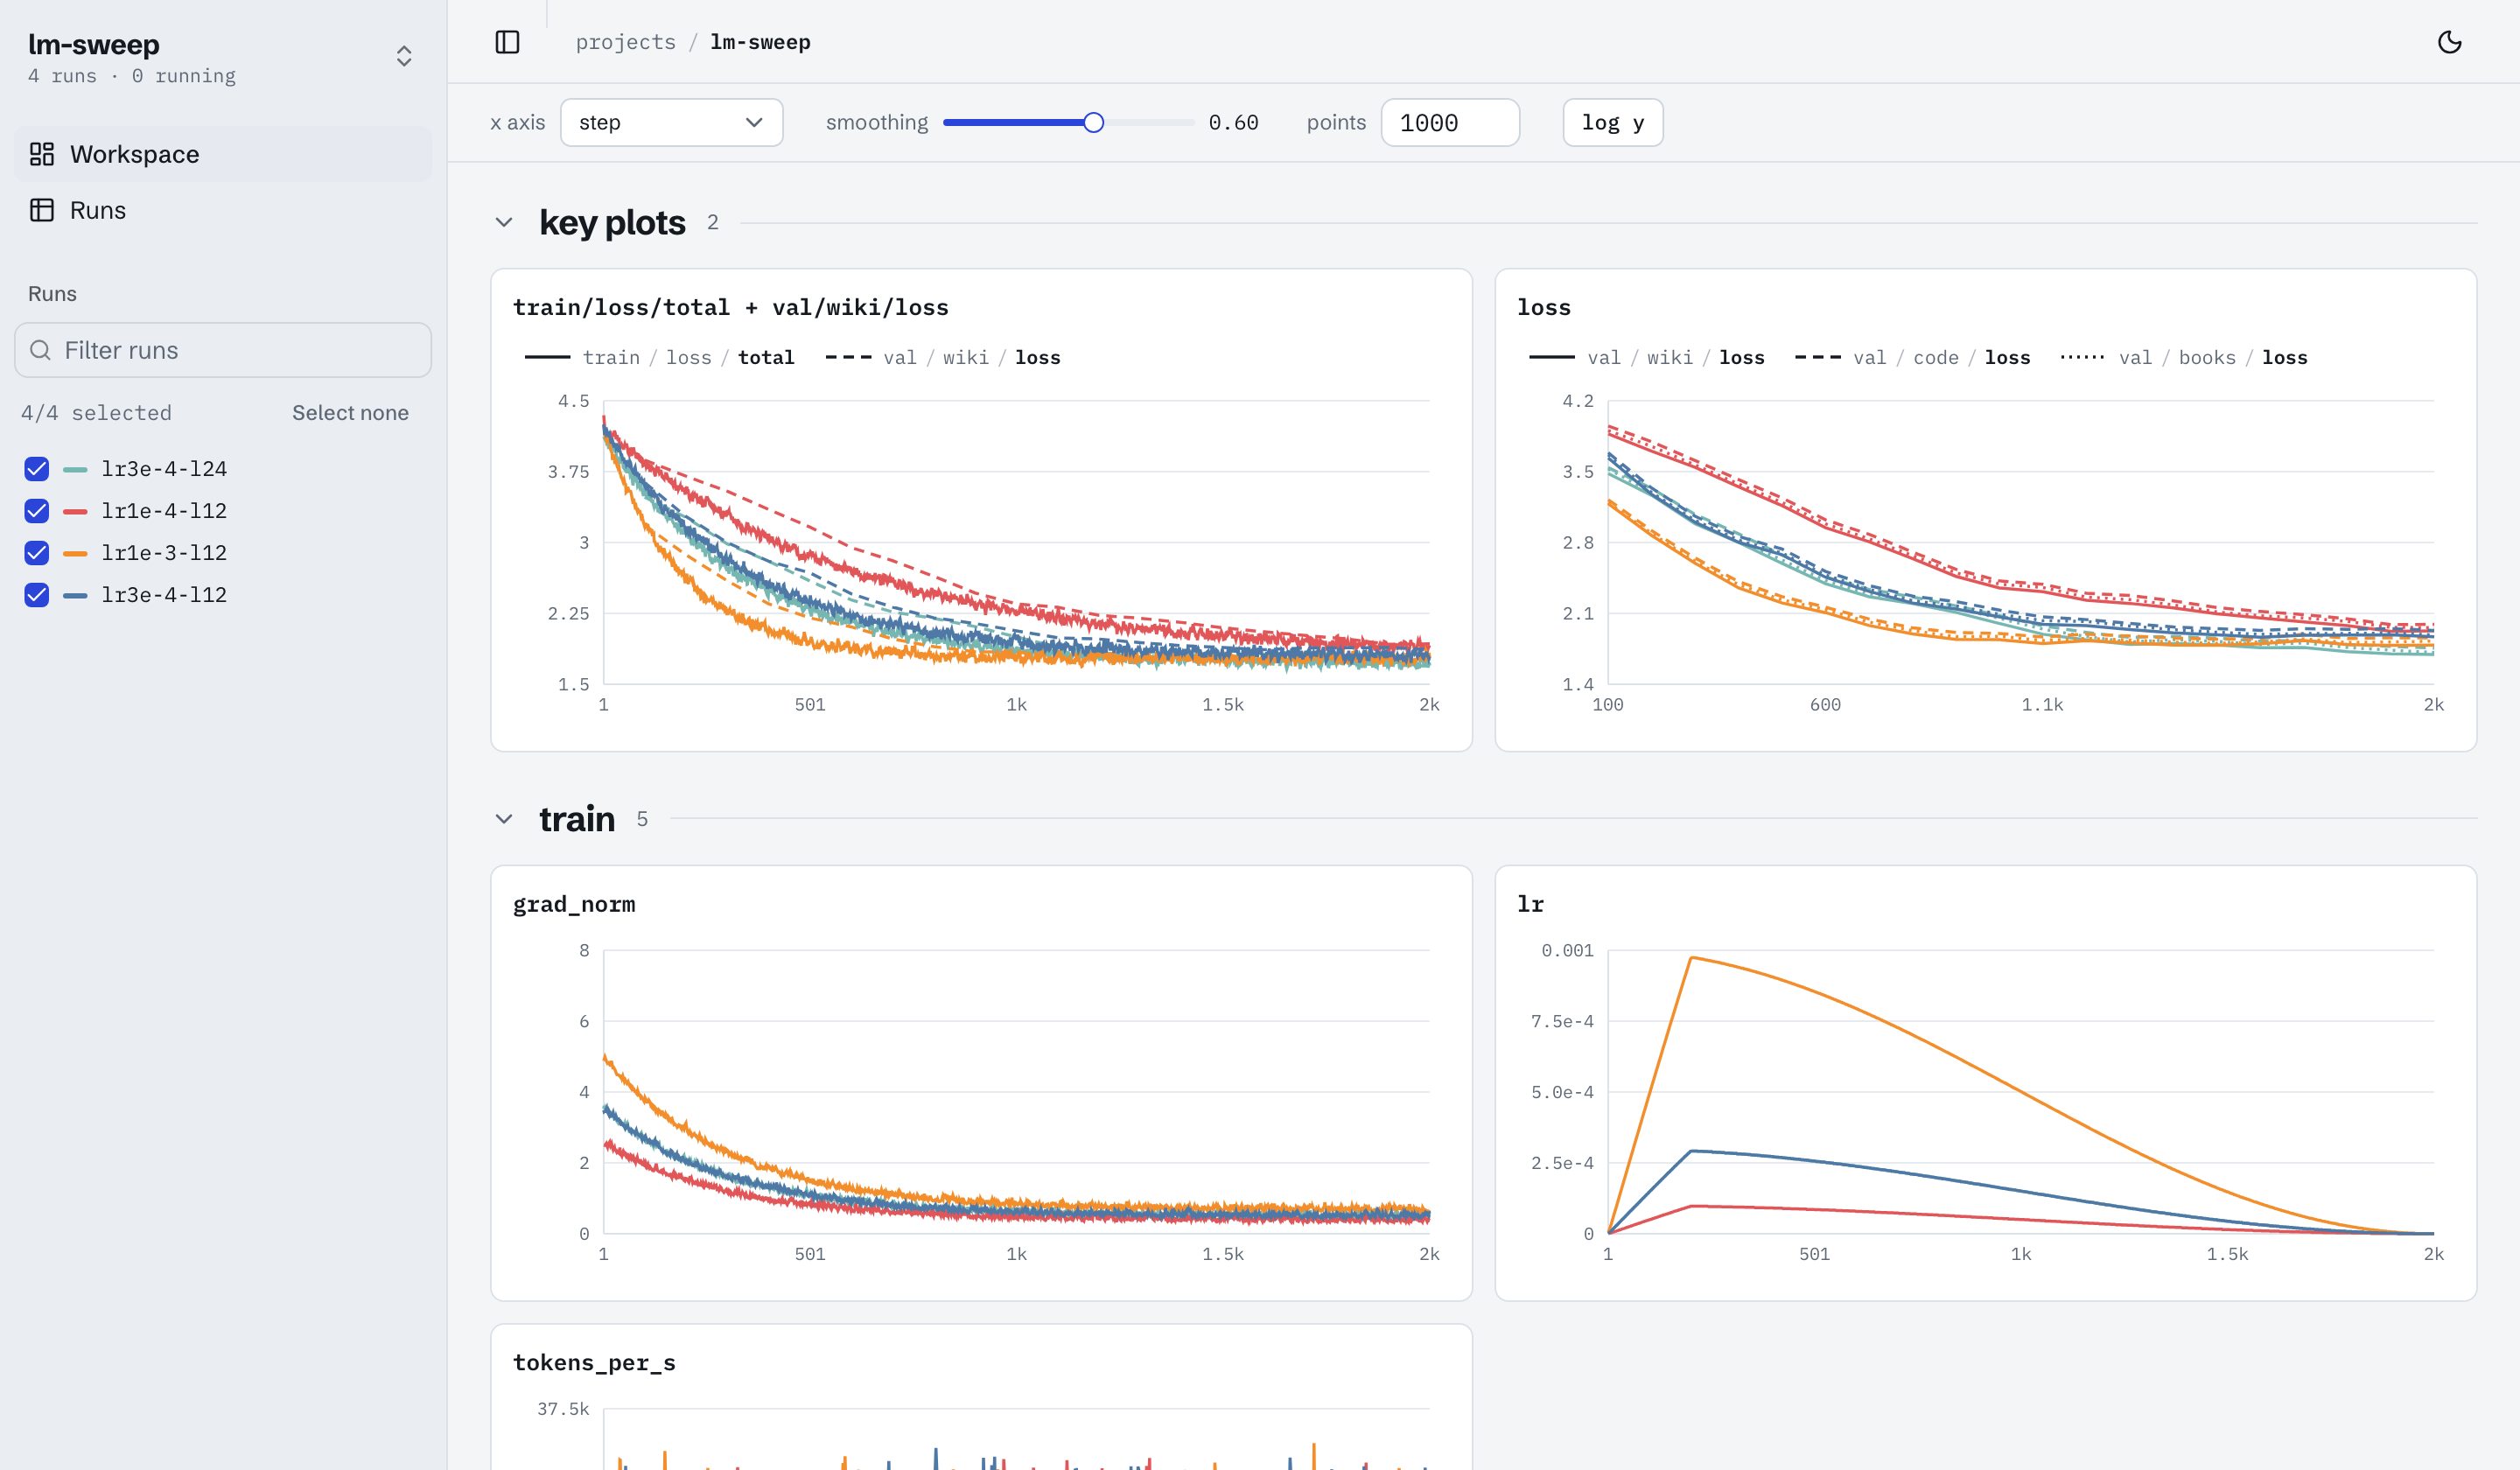Uncheck the lr3e-4-l24 run checkbox
Viewport: 2520px width, 1470px height.
point(37,469)
